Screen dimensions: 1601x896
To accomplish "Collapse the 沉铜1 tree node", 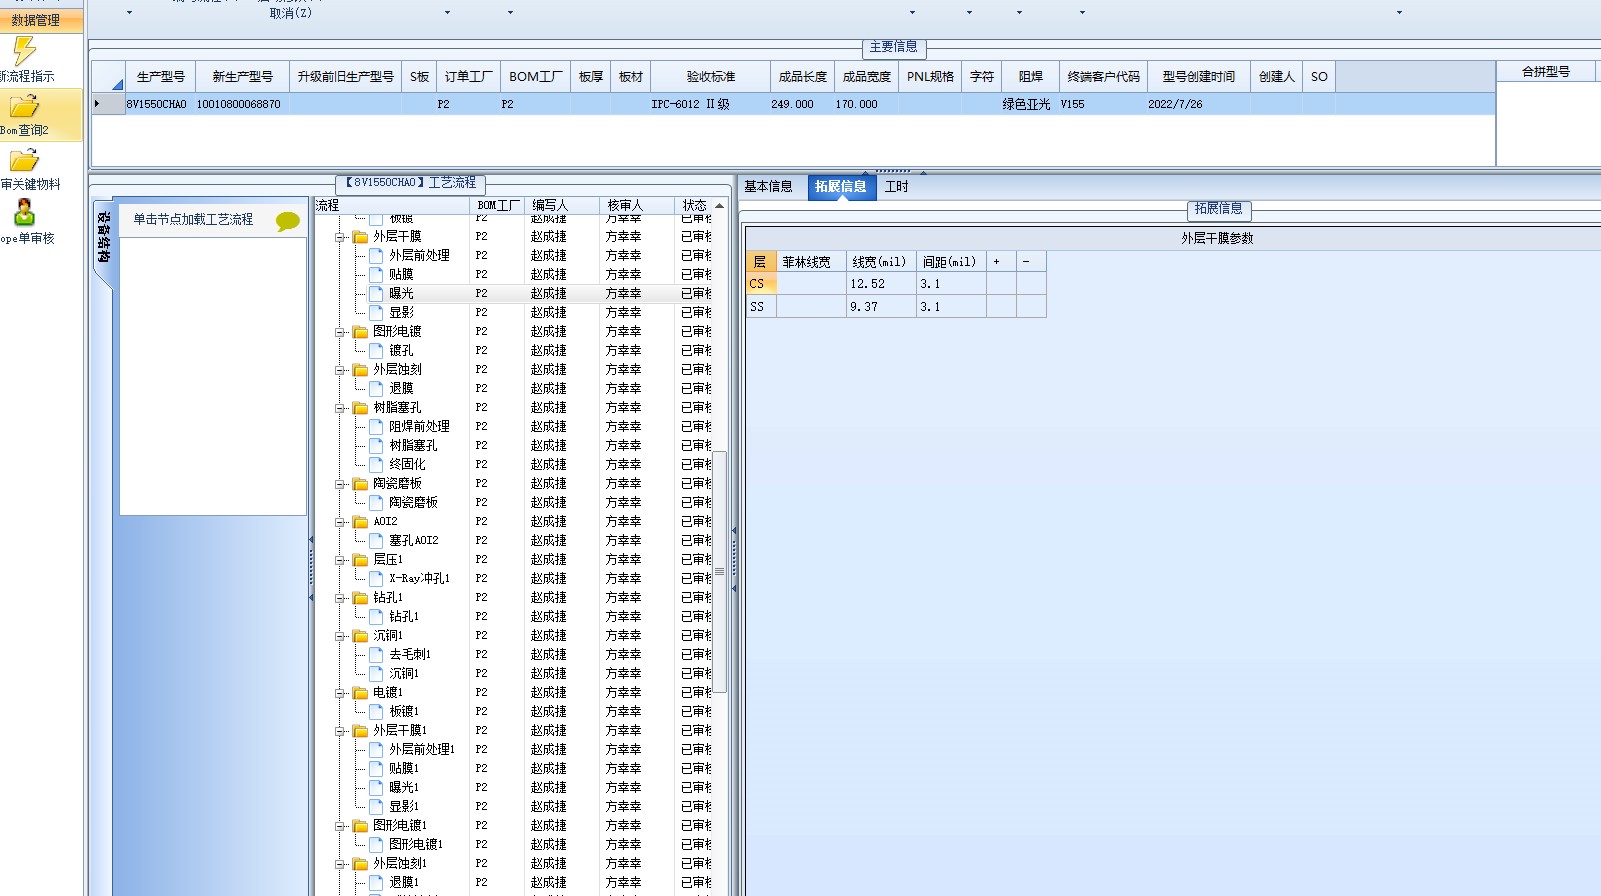I will point(340,636).
